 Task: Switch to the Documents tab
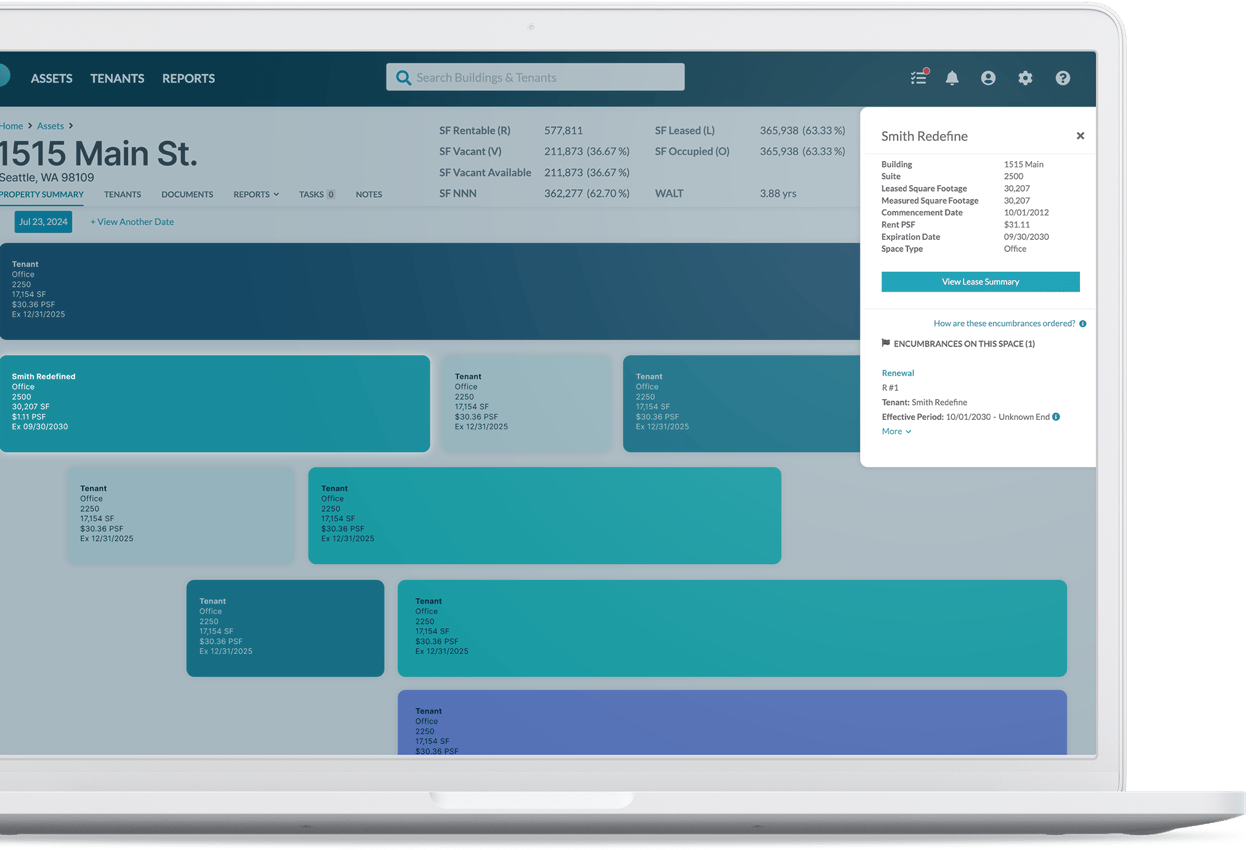coord(187,194)
